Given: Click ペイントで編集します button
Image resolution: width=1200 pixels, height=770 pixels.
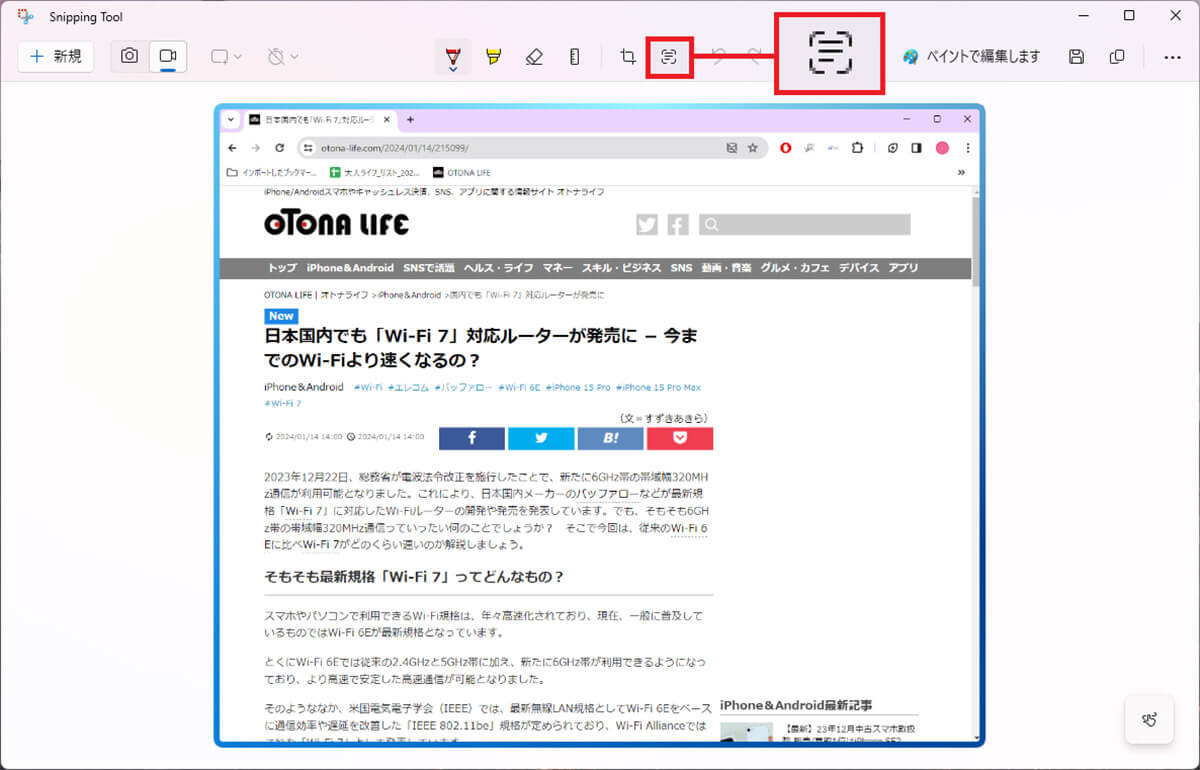Looking at the screenshot, I should [x=971, y=57].
